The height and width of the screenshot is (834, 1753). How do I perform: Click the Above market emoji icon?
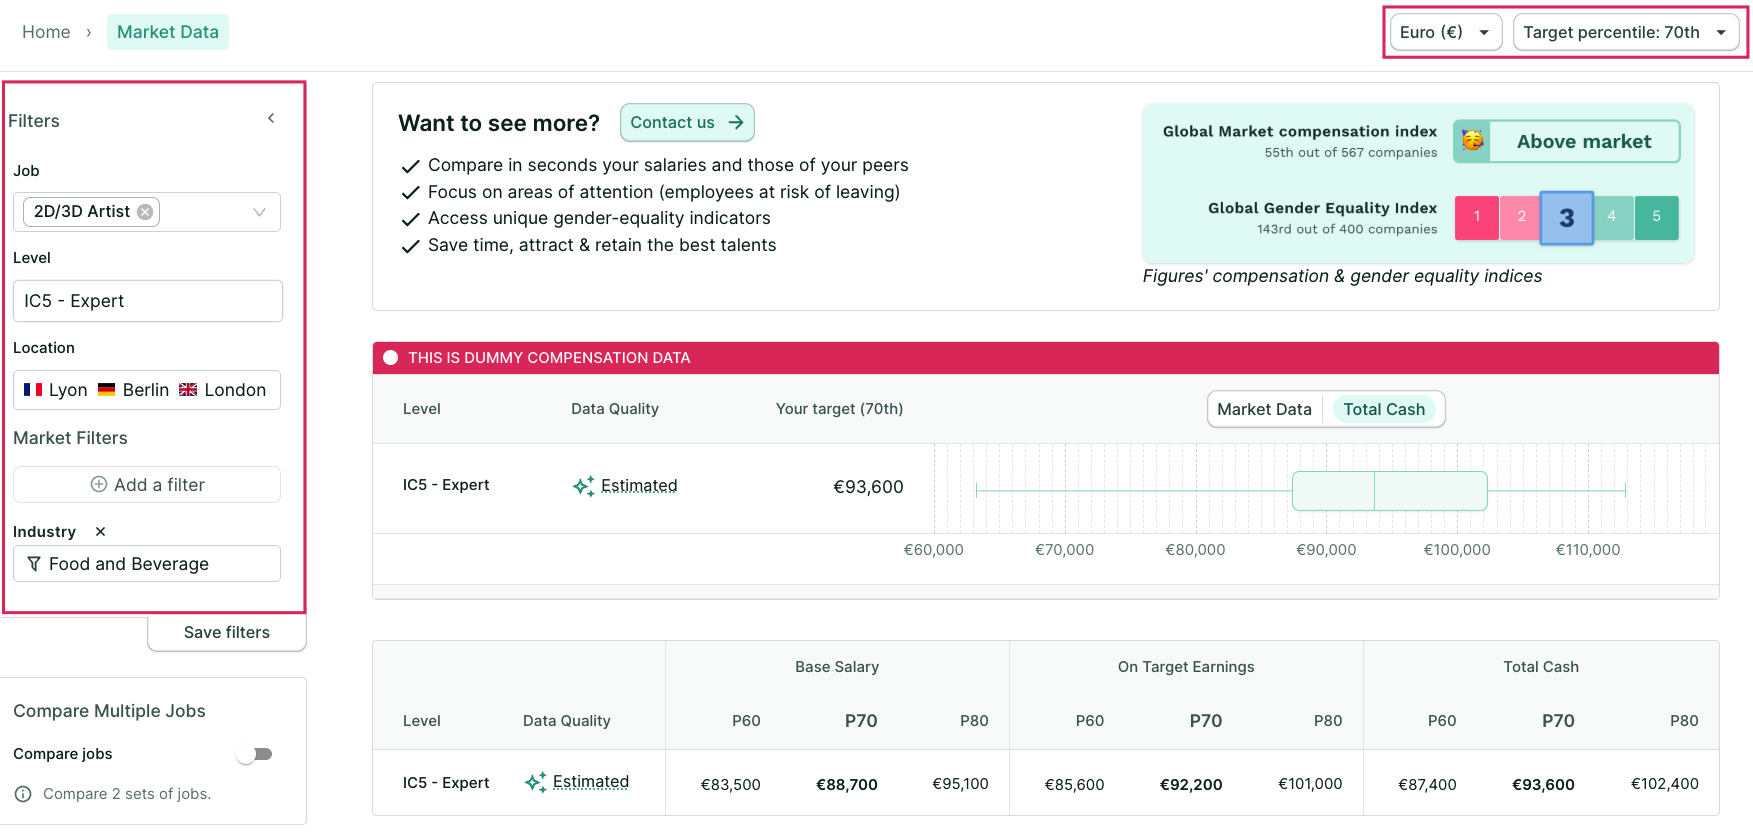1473,141
